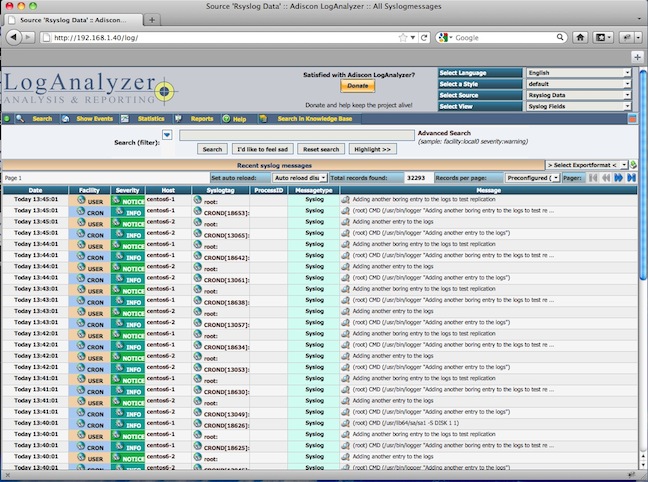Click the green Help question icon
The image size is (648, 482).
click(226, 119)
